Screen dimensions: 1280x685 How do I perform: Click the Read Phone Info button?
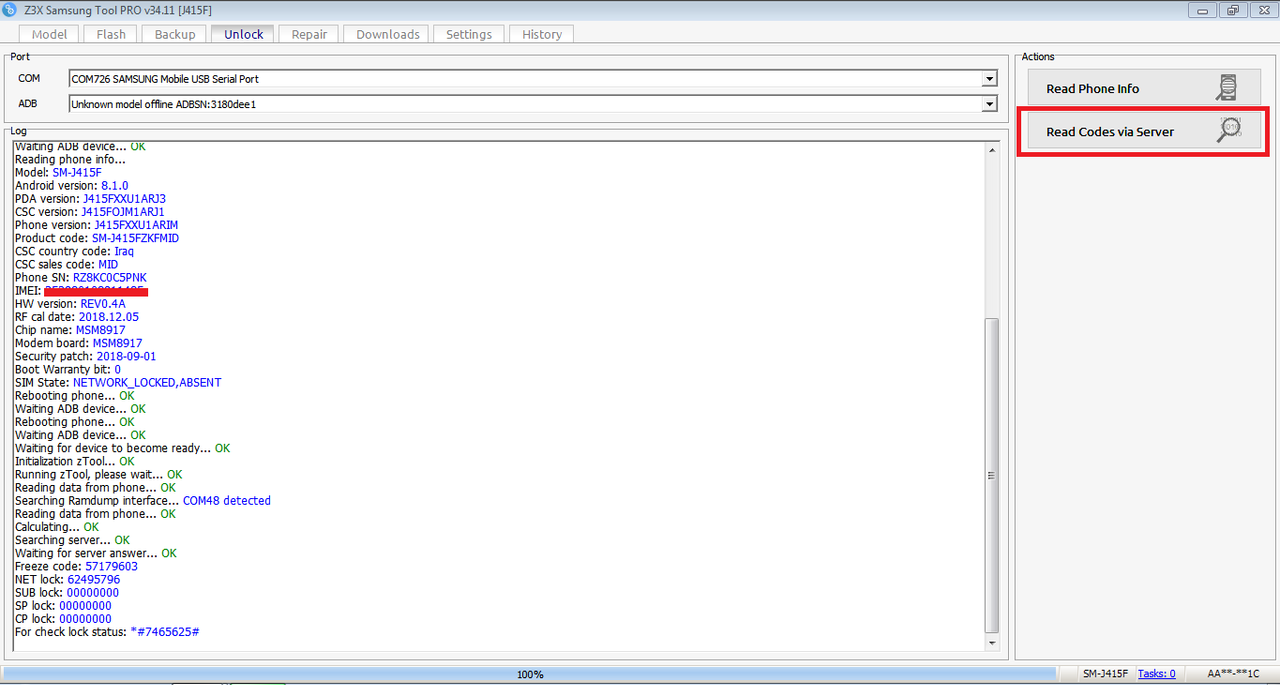coord(1145,89)
